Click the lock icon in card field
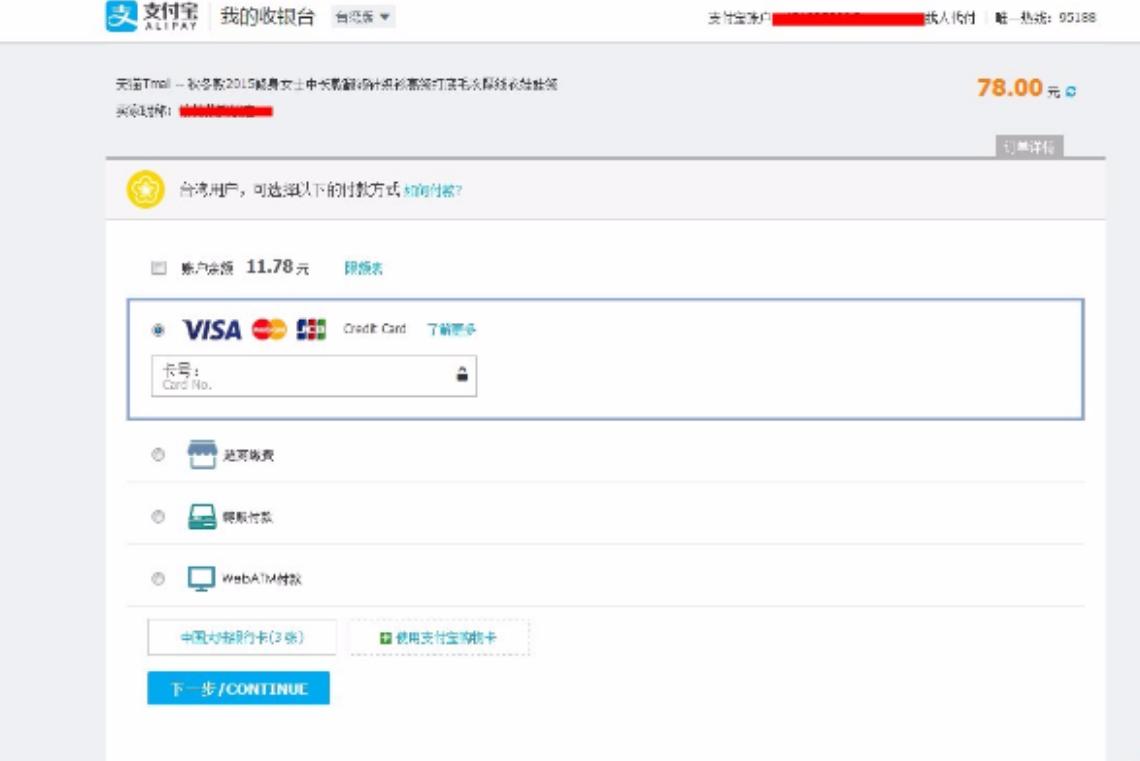Viewport: 1140px width, 761px height. [x=462, y=374]
